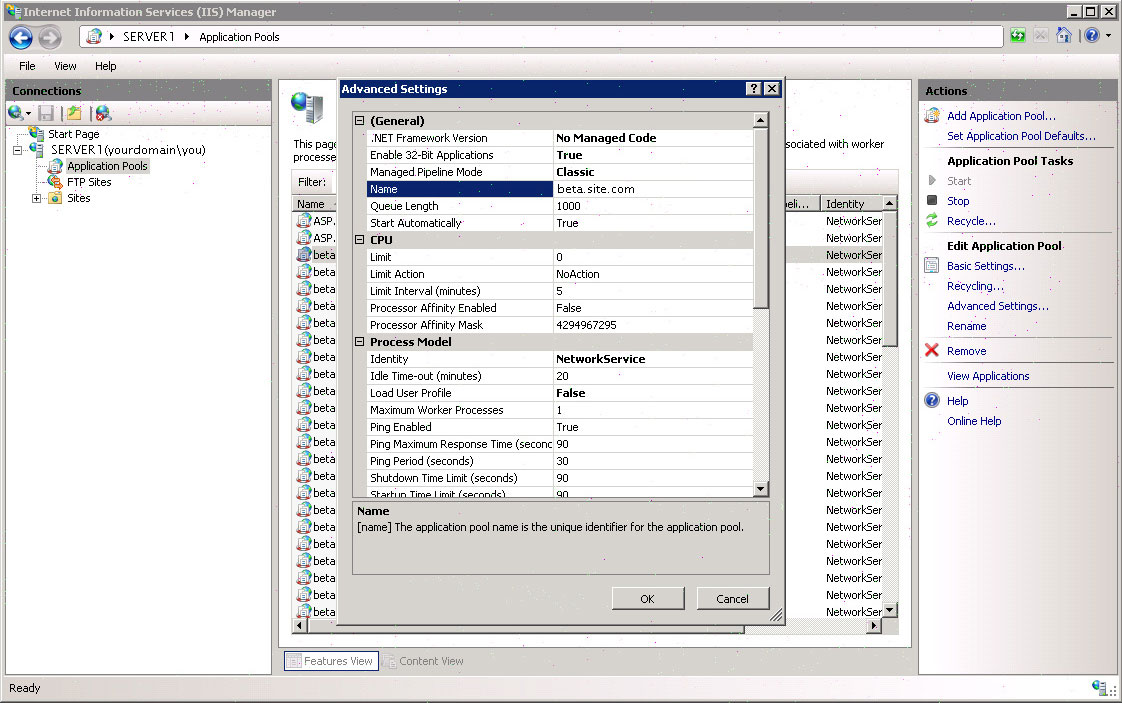Open the SERVER1 breadcrumb arrow in address bar

pos(187,37)
